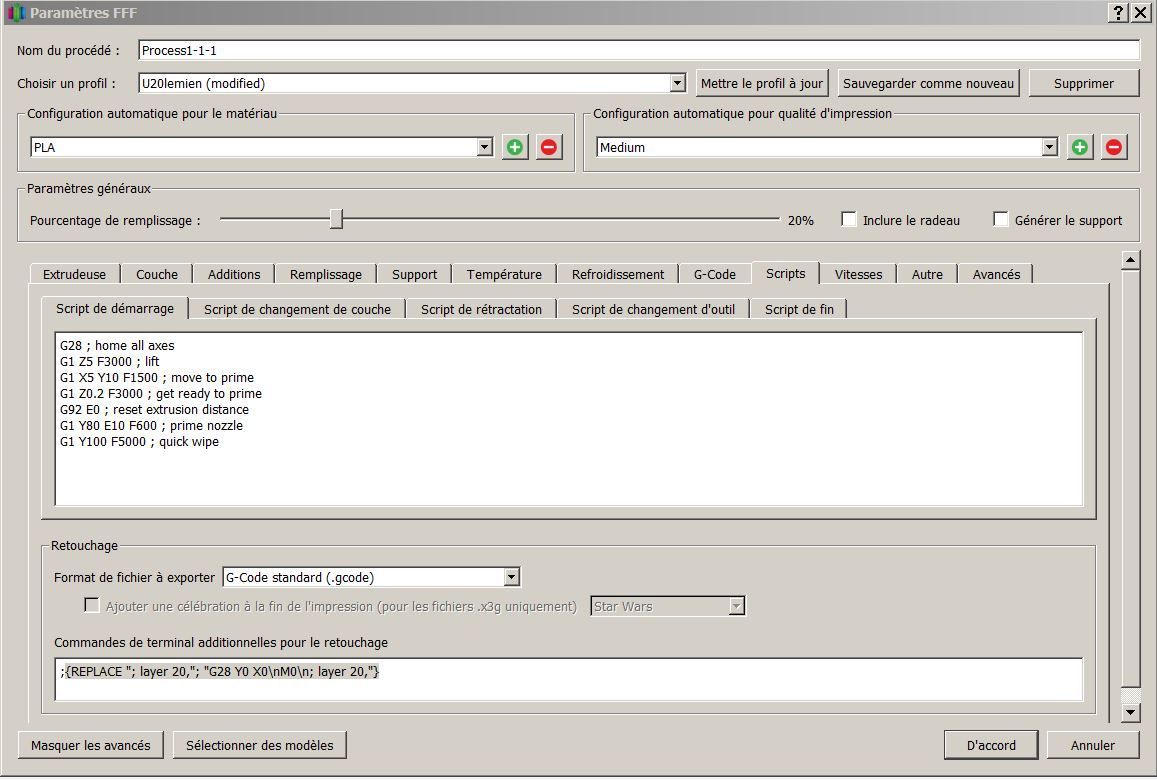The height and width of the screenshot is (780, 1157).
Task: Click the 'G1 Y100 F5000 ; quick wipe' line
Action: click(x=139, y=442)
